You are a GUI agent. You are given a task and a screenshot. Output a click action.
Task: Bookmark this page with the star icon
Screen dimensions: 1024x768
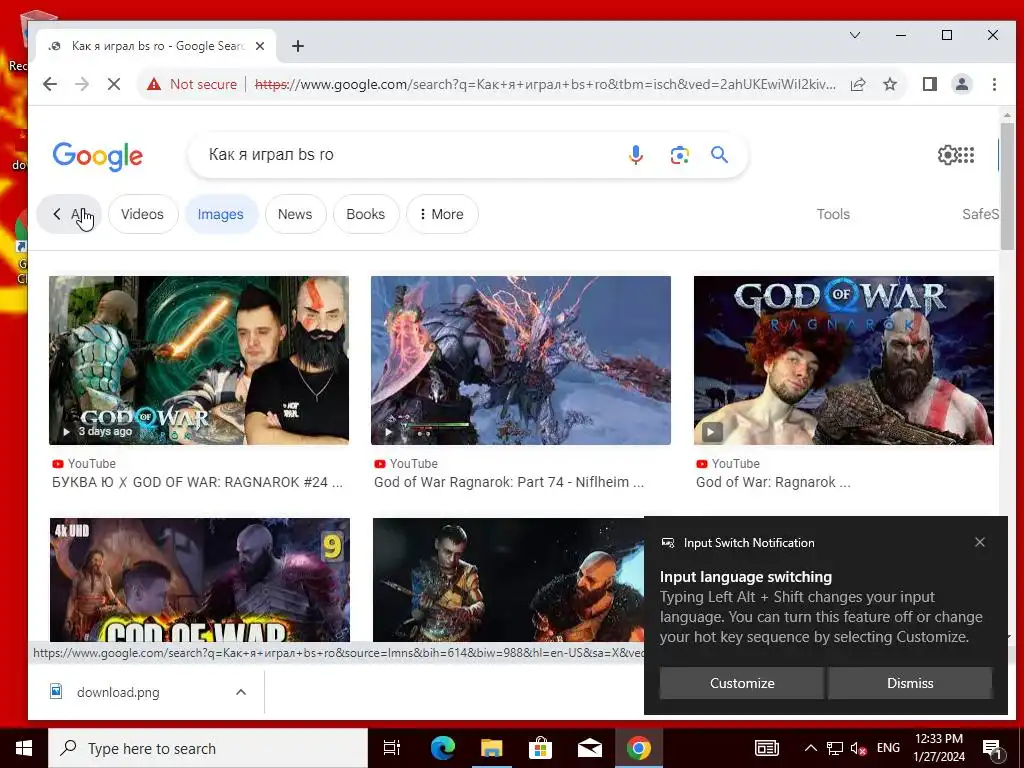(890, 84)
